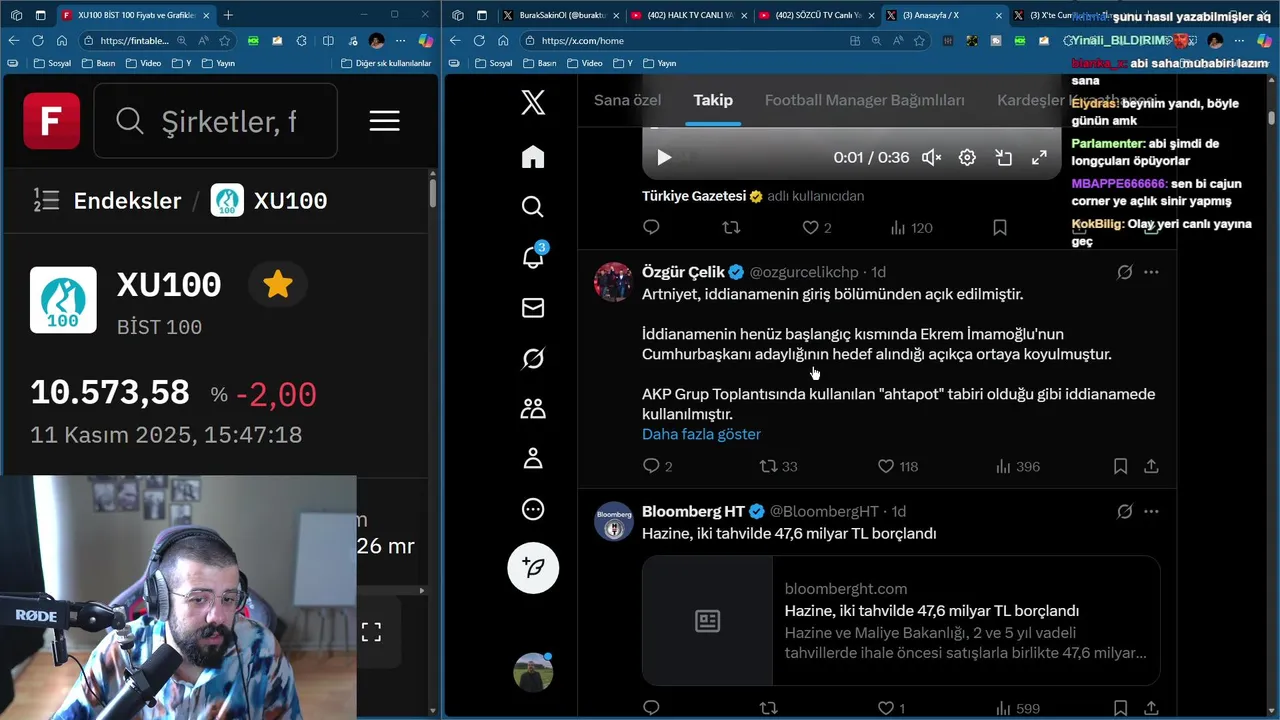Open new tab in Fintables window
This screenshot has height=720, width=1280.
[x=228, y=15]
